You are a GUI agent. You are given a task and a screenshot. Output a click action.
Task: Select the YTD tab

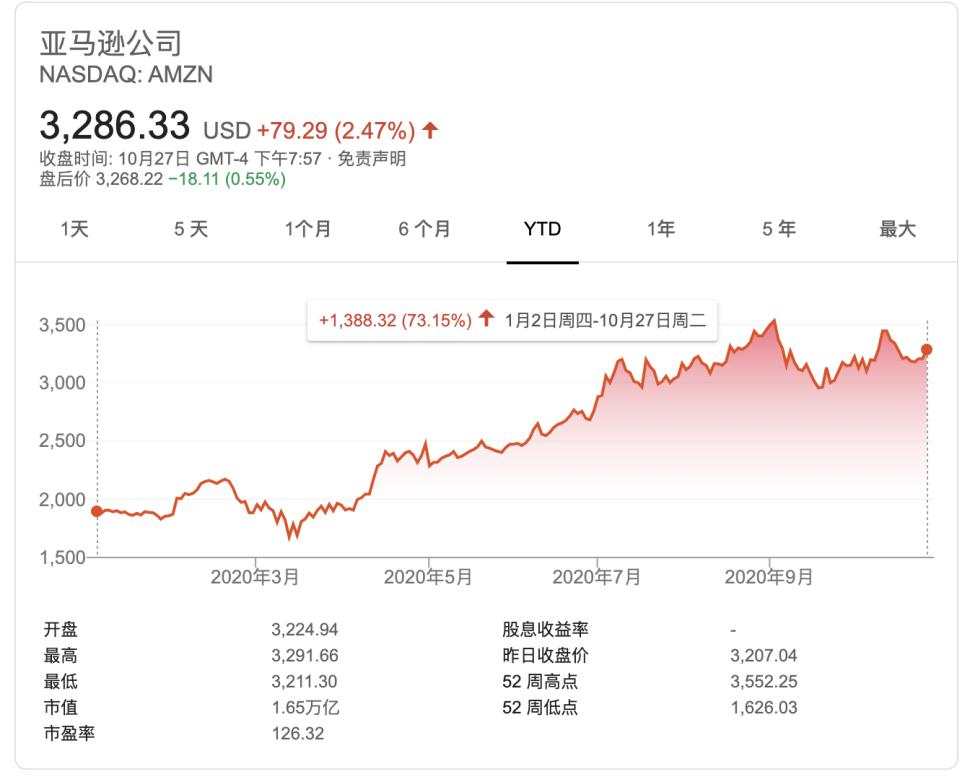click(542, 229)
